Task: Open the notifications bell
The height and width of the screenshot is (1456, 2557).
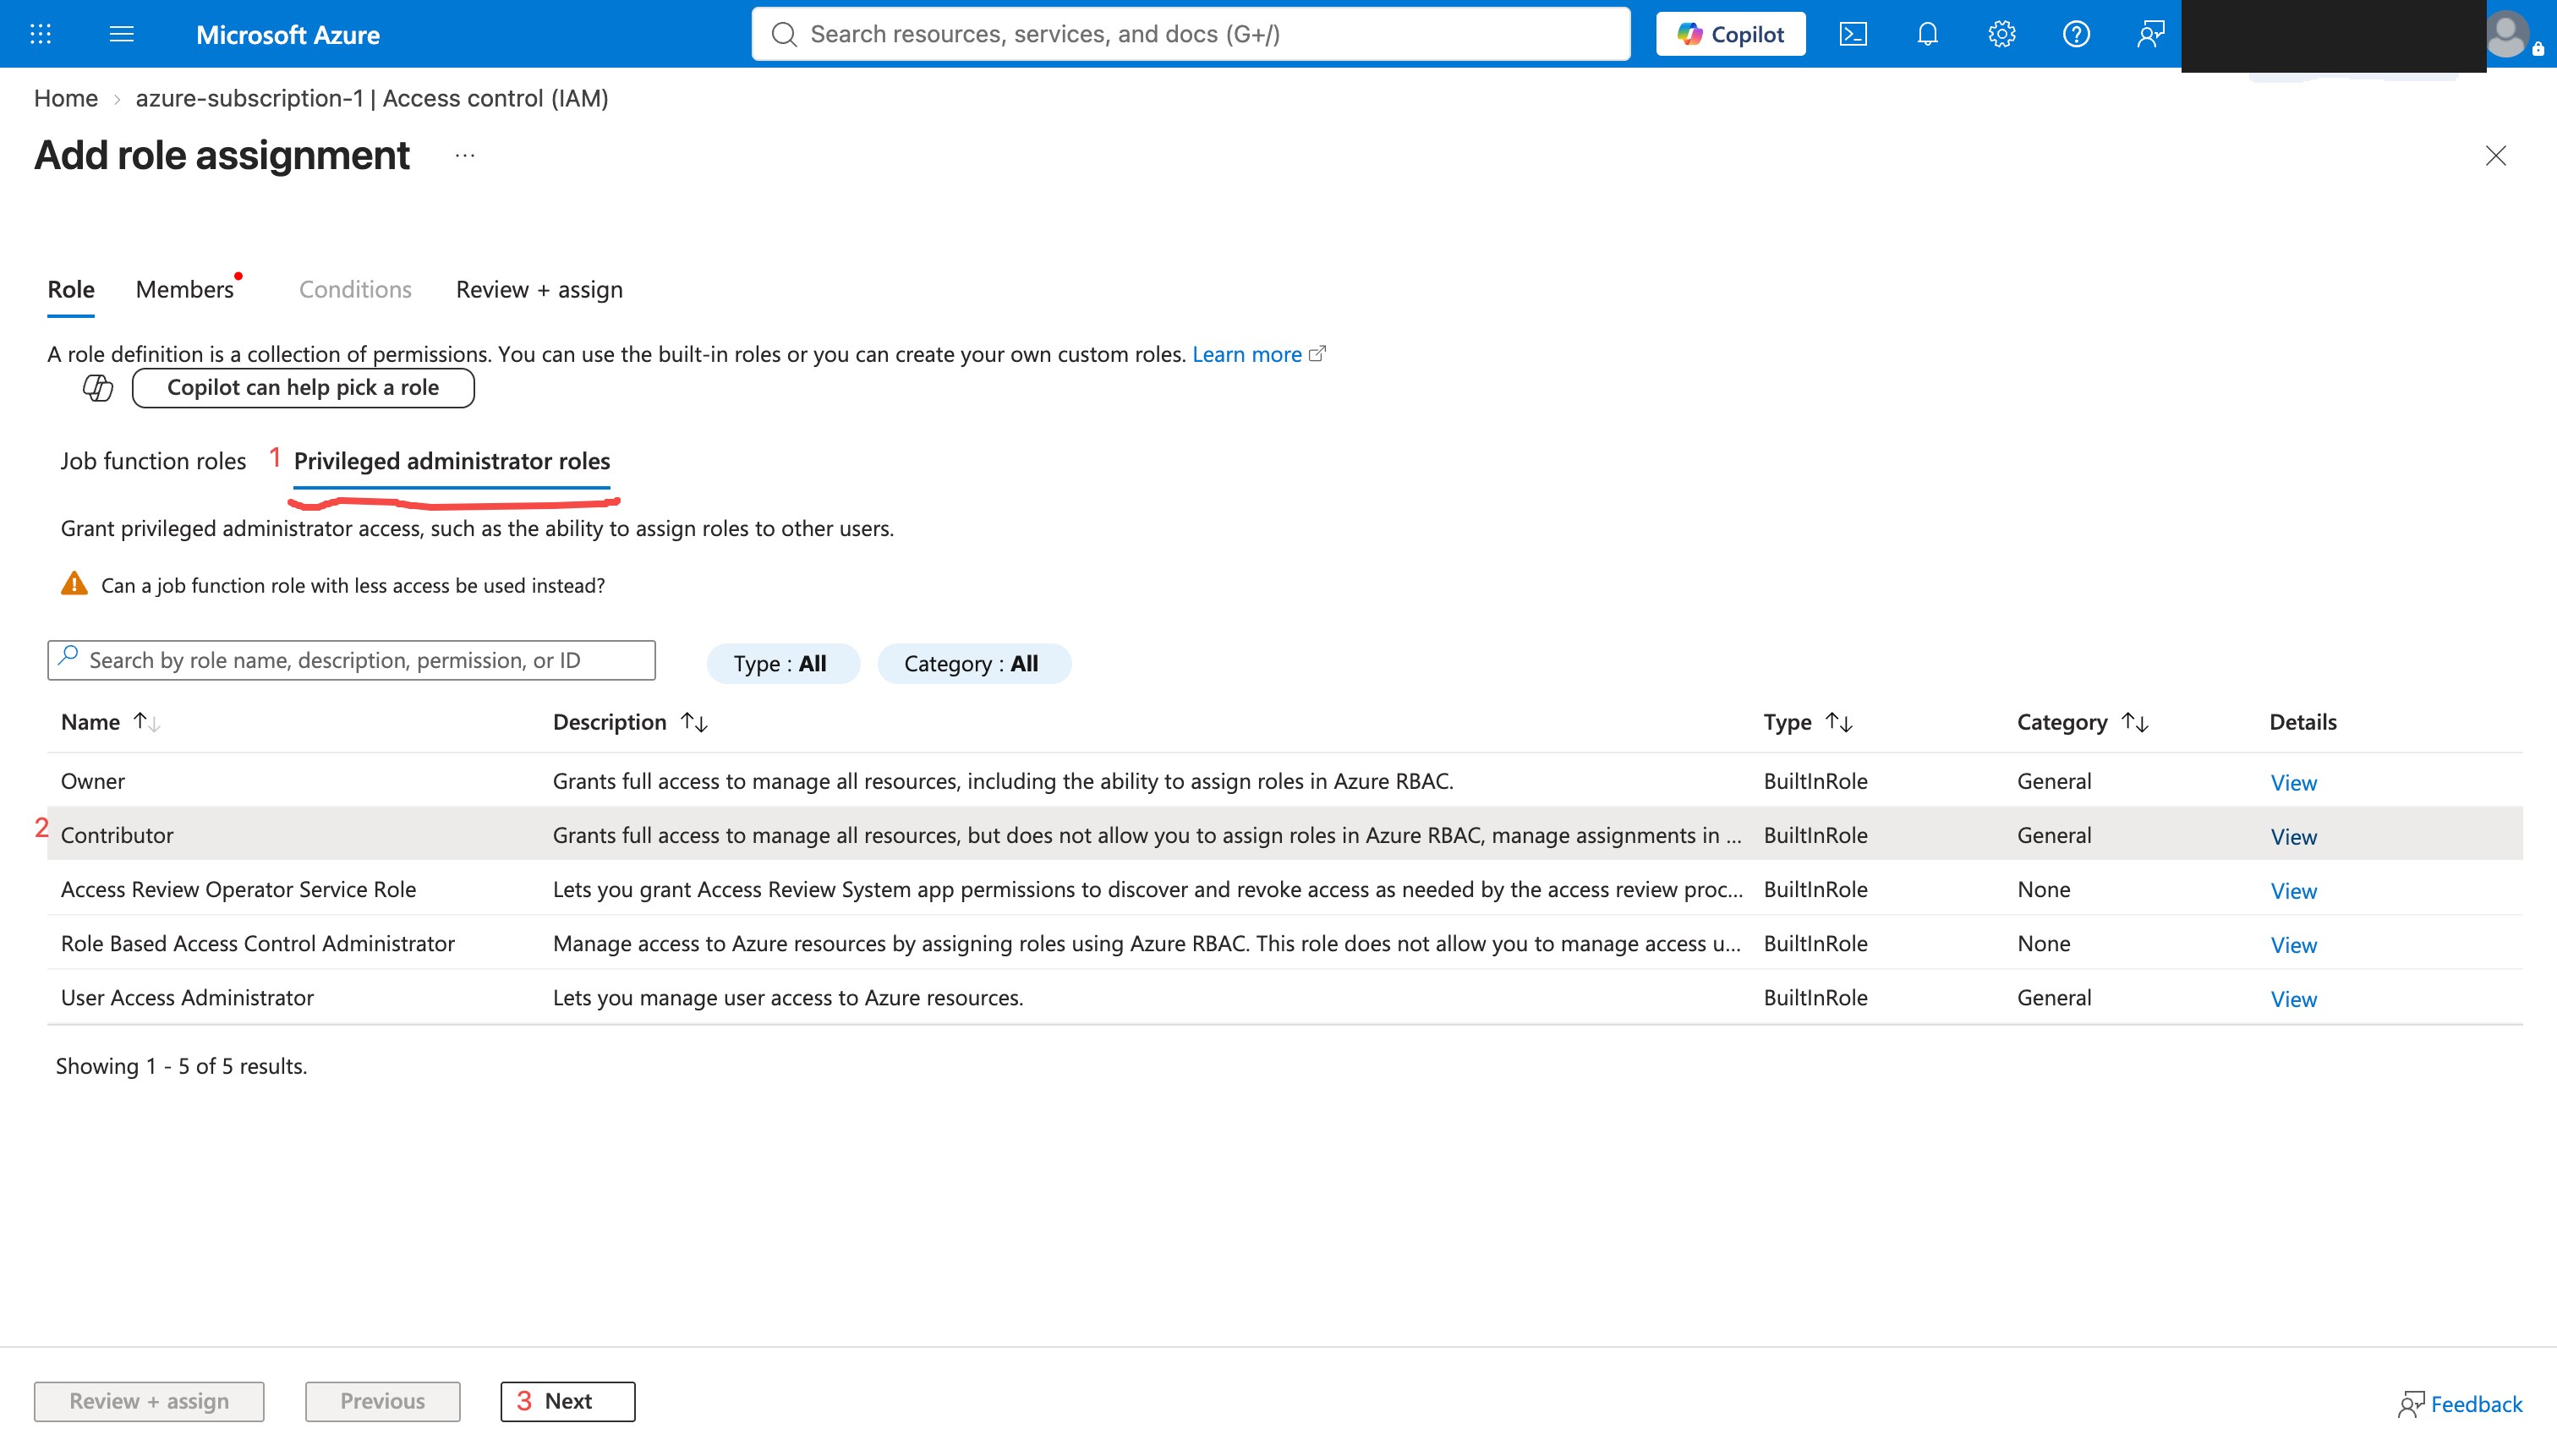Action: pos(1927,34)
